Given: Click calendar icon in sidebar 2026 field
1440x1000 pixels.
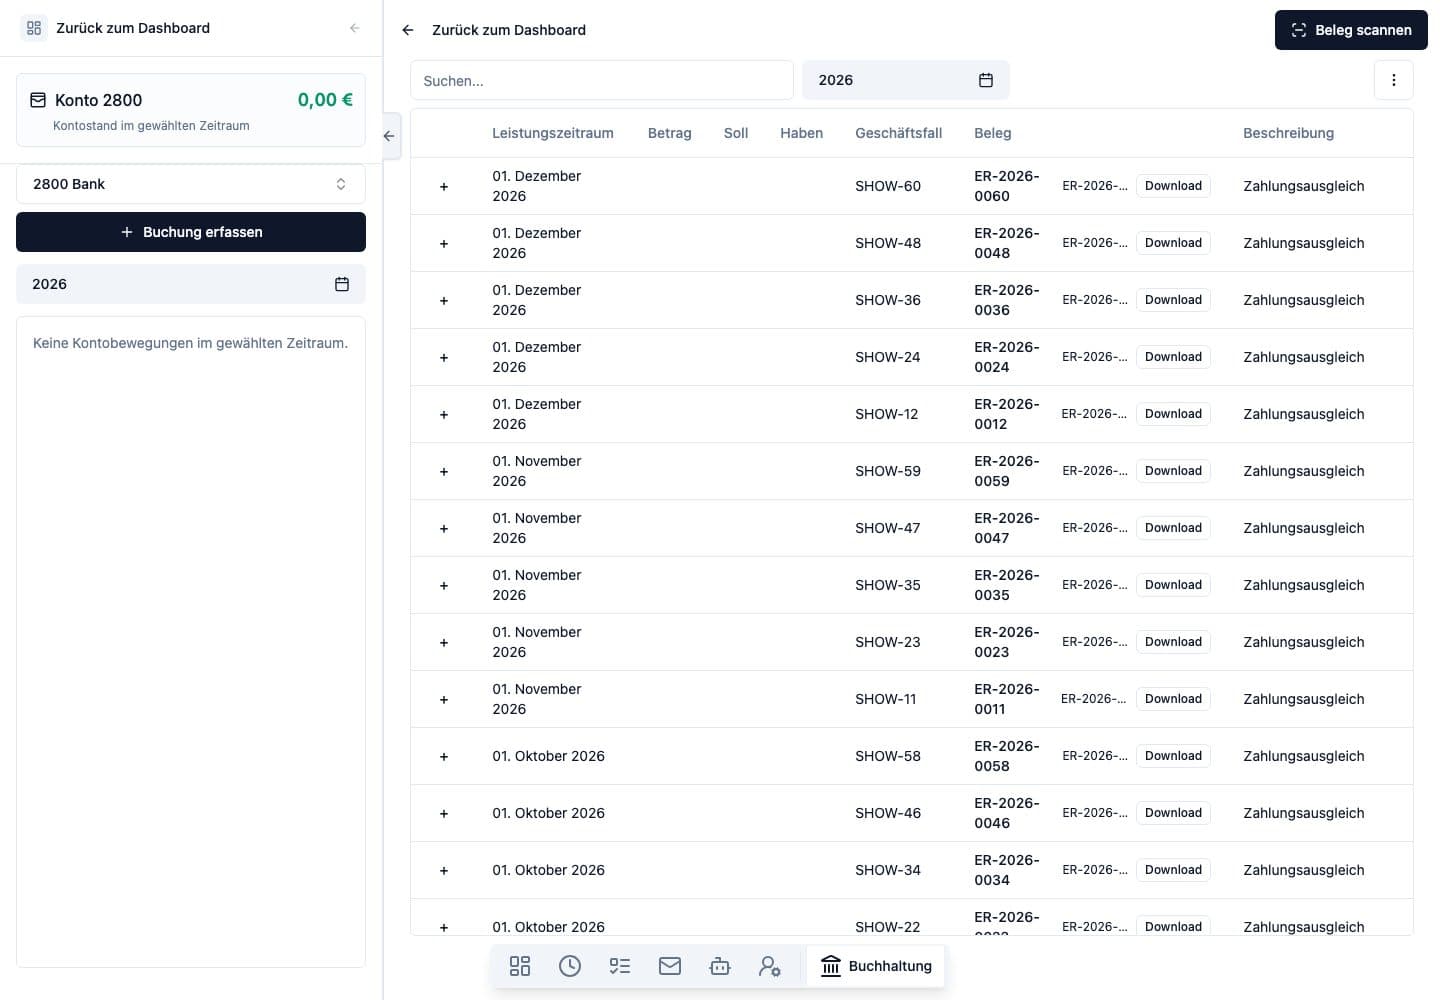Looking at the screenshot, I should pyautogui.click(x=342, y=284).
